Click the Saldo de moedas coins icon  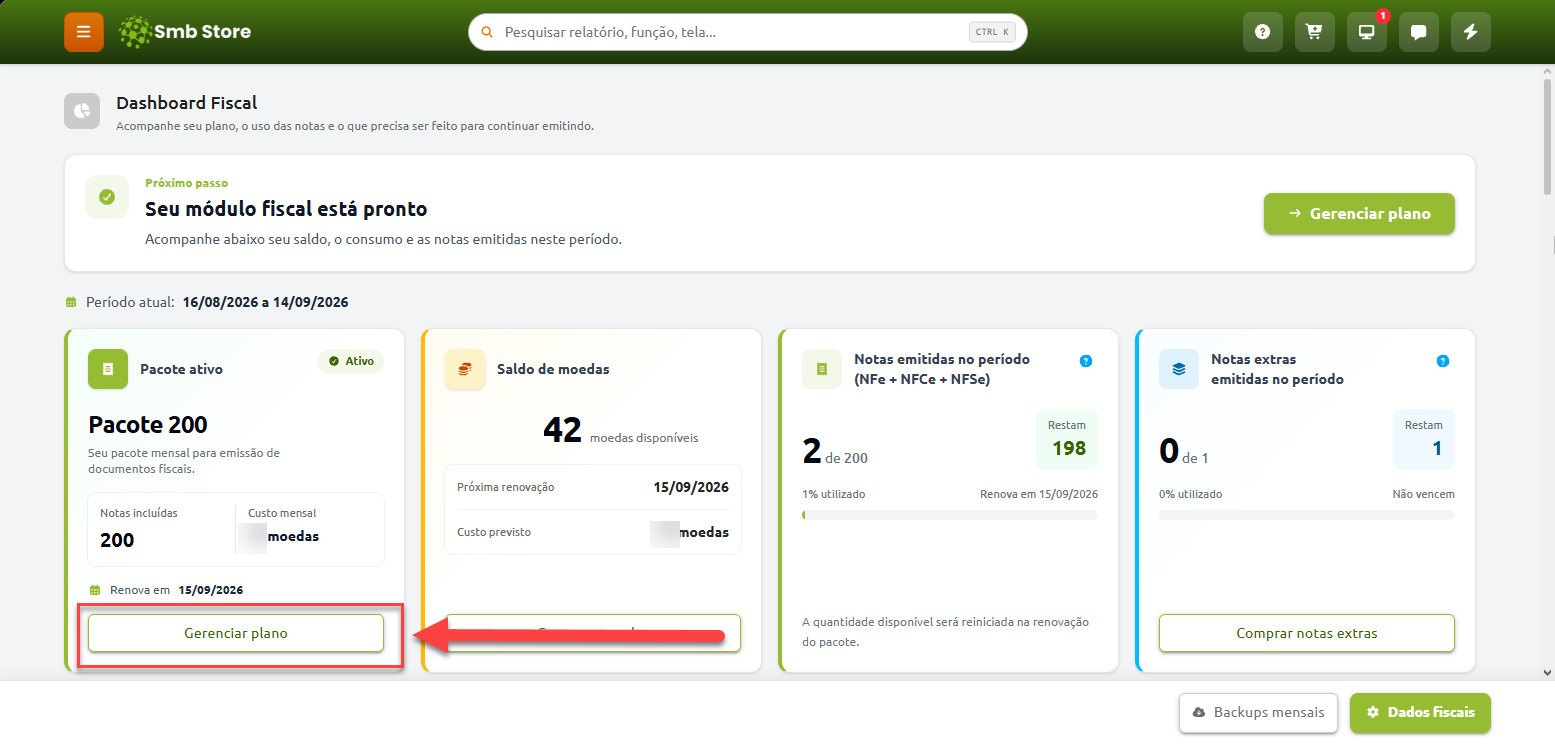coord(464,369)
